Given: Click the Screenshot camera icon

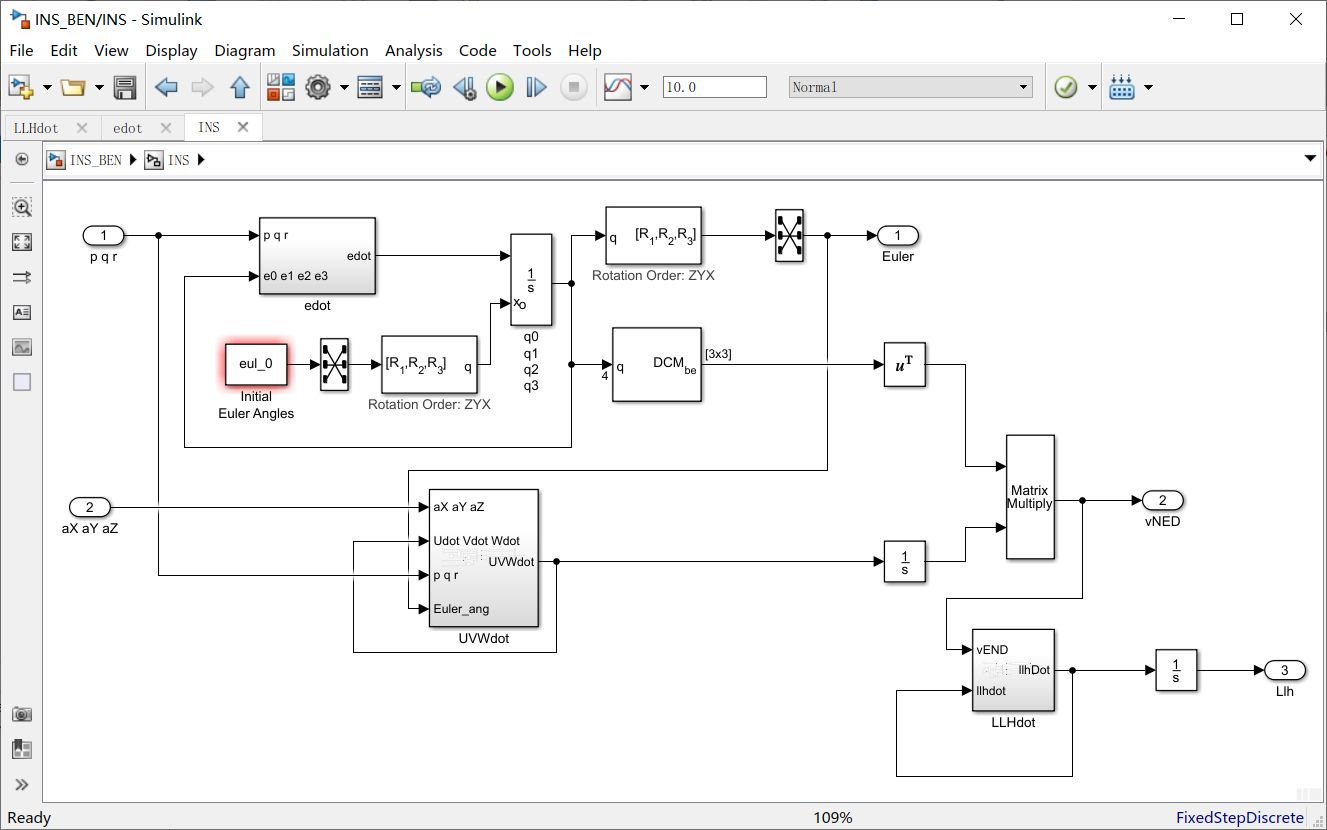Looking at the screenshot, I should (22, 714).
